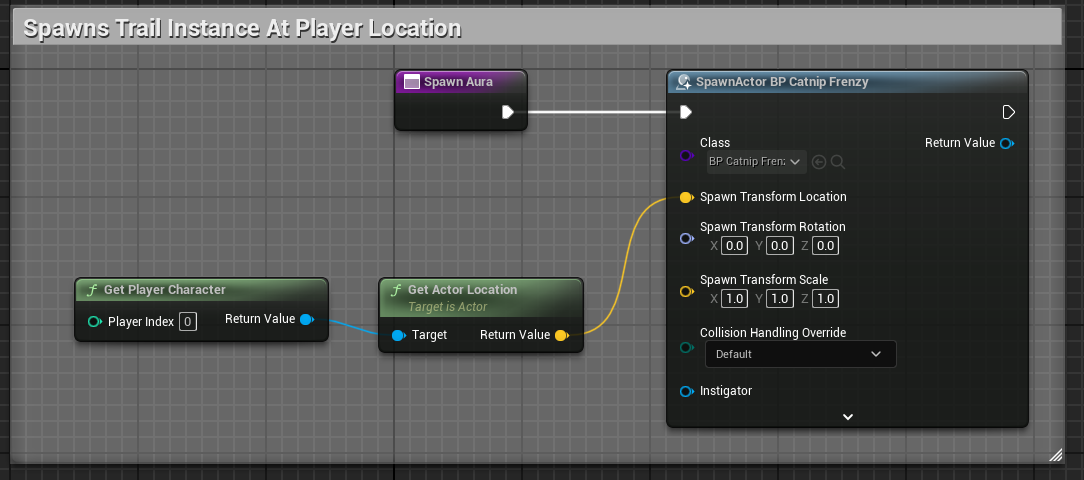Click Spawn Transform Scale X field
The height and width of the screenshot is (480, 1084).
pos(734,299)
